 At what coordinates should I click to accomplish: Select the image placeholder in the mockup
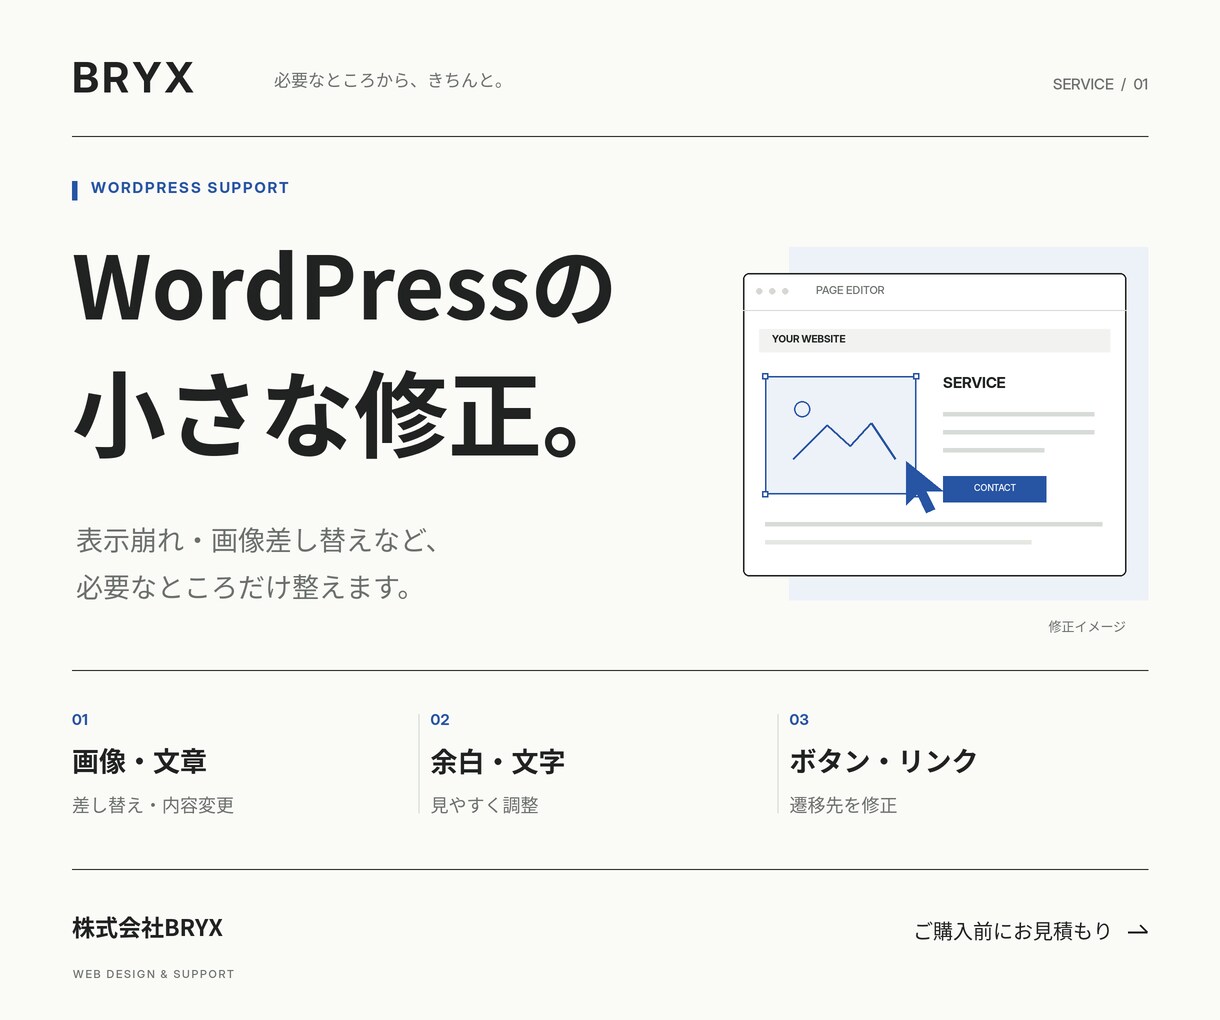tap(841, 435)
